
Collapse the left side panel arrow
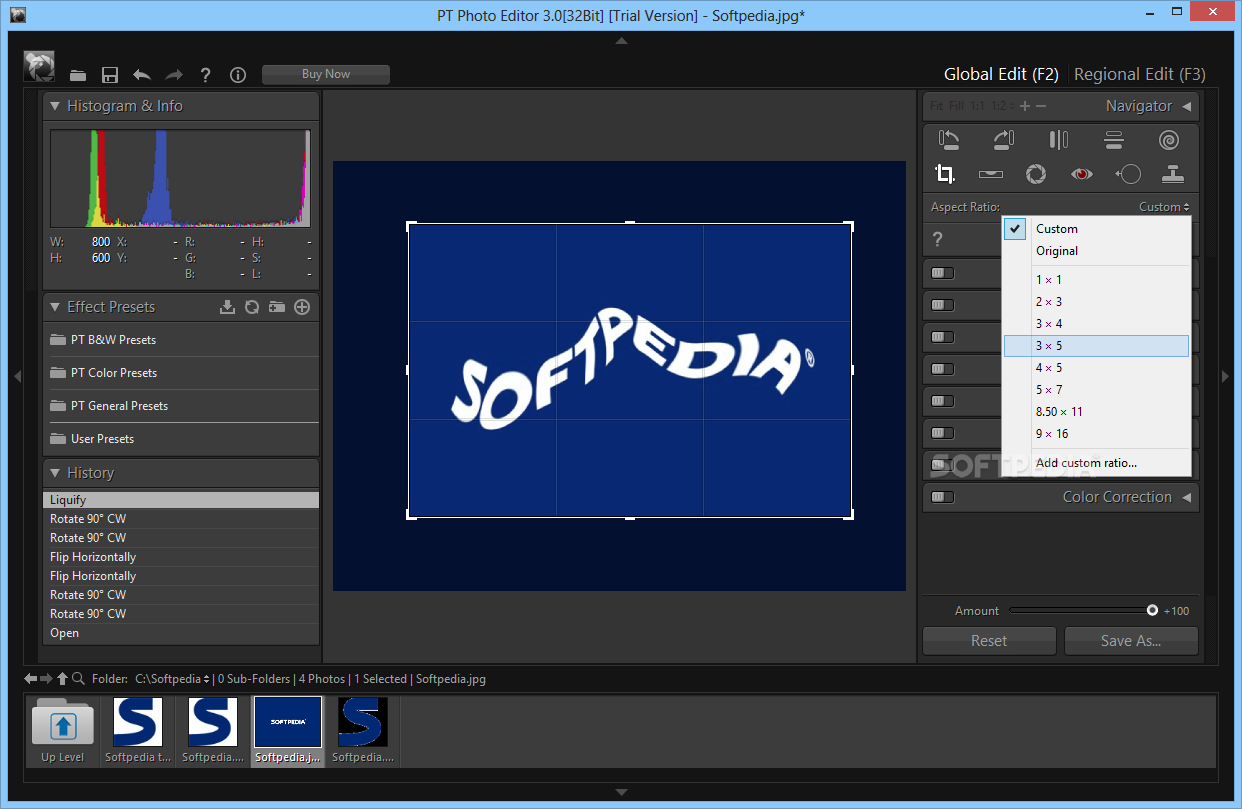point(16,376)
